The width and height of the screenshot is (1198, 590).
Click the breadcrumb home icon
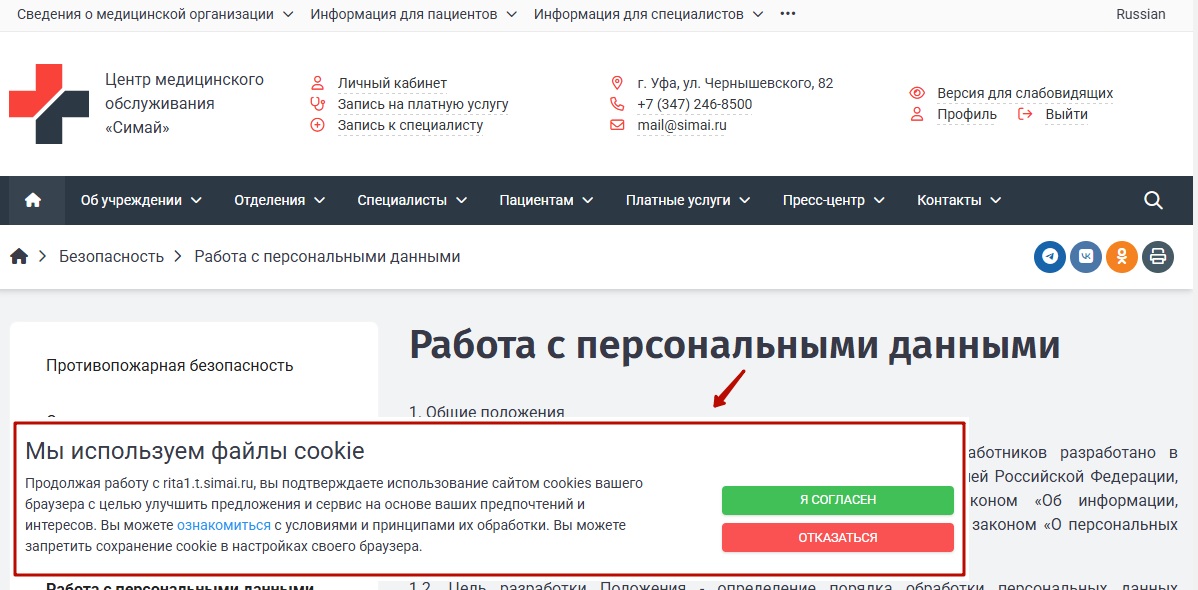tap(19, 257)
